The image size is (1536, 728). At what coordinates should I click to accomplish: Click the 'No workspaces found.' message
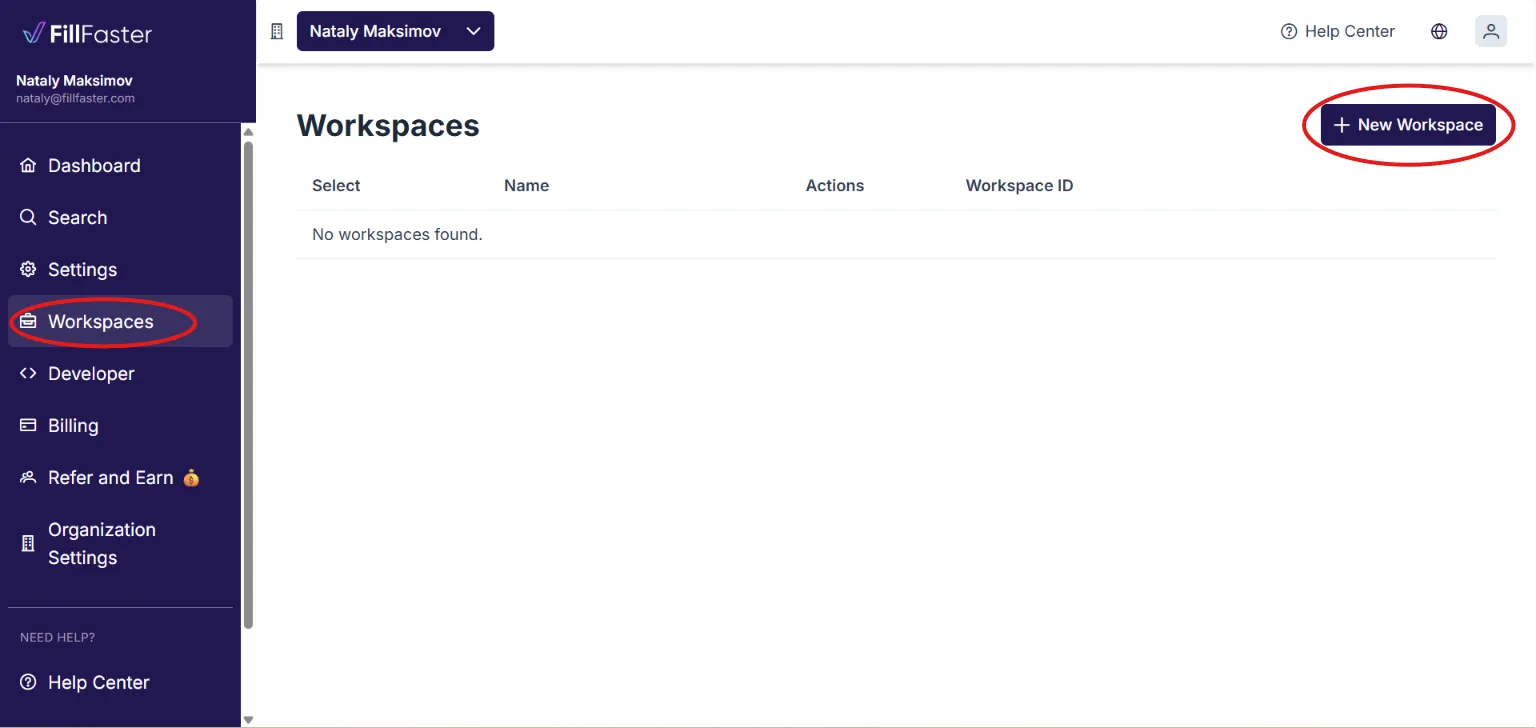[x=397, y=235]
